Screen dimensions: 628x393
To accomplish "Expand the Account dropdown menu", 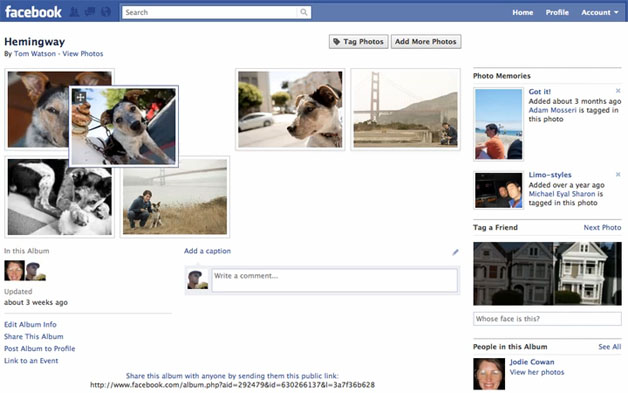I will point(600,12).
